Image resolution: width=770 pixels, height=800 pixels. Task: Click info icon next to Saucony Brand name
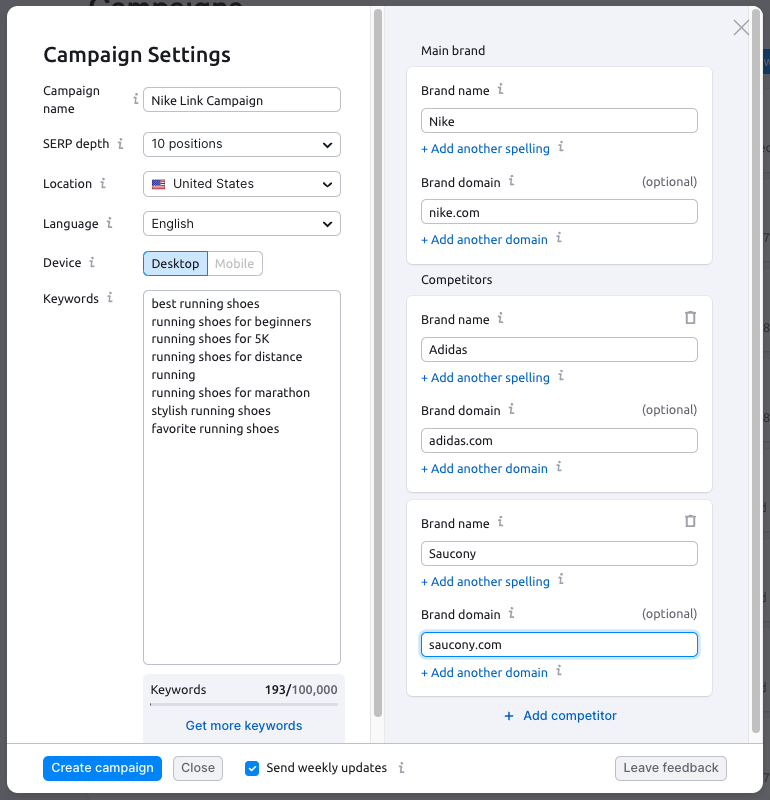click(x=501, y=522)
